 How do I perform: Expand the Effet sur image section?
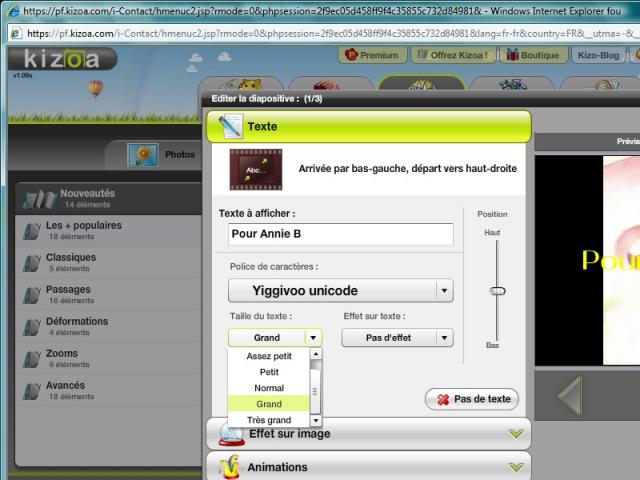(369, 433)
